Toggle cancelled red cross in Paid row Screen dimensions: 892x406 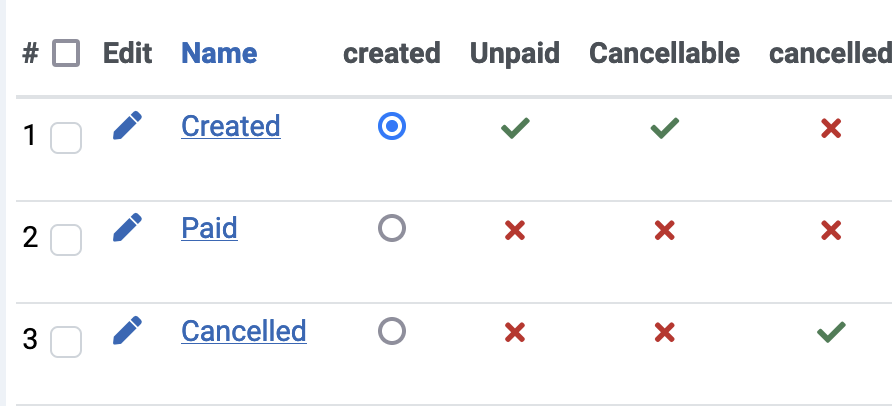click(x=830, y=231)
